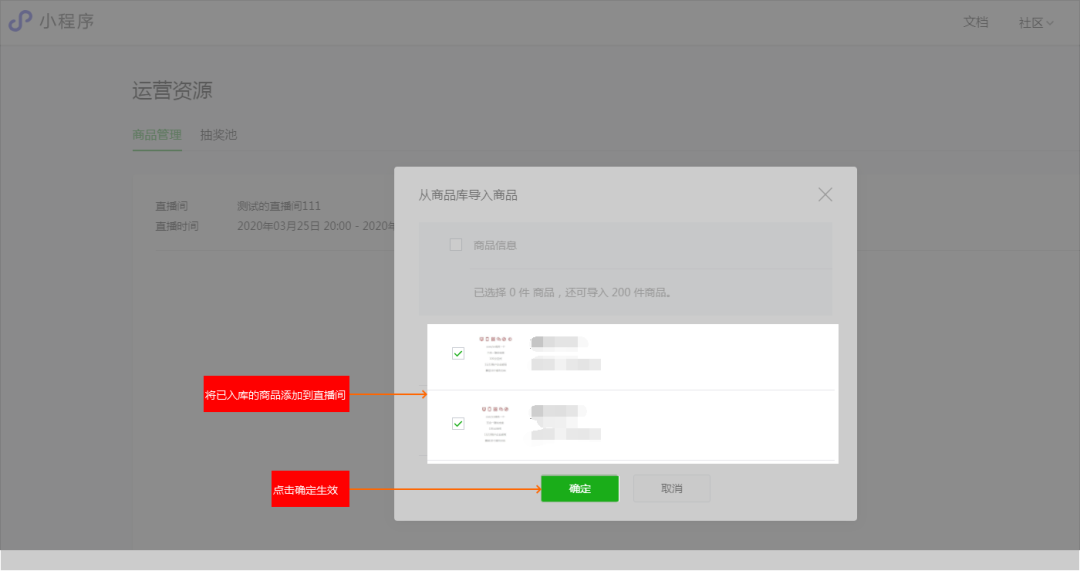1080x571 pixels.
Task: Uncheck the second product checkbox
Action: [x=458, y=424]
